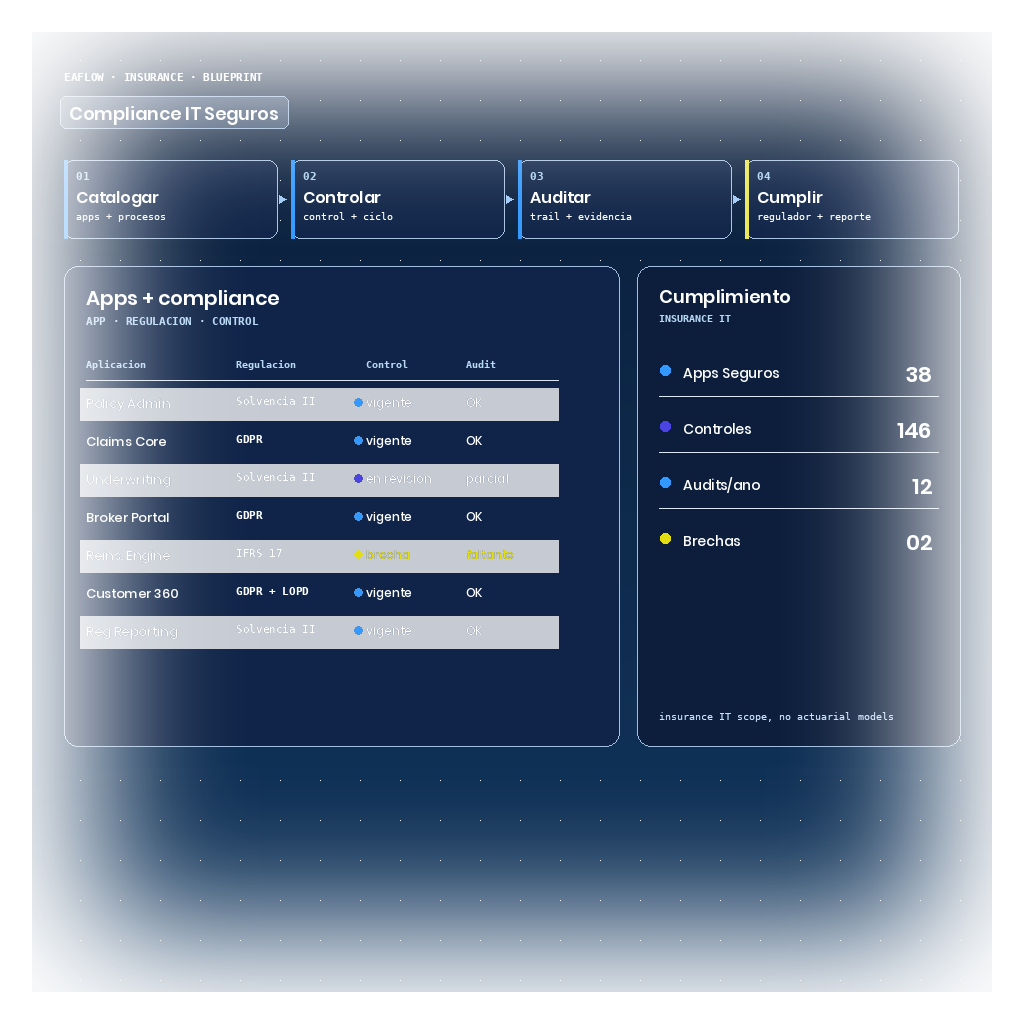This screenshot has width=1024, height=1024.
Task: Open the 03 Auditar step card
Action: point(625,199)
